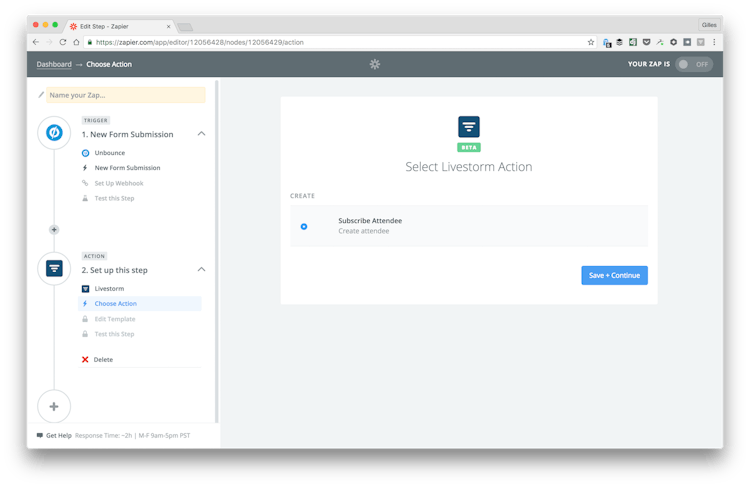Viewport: 750px width, 487px height.
Task: Reload the page with the refresh icon
Action: [x=63, y=42]
